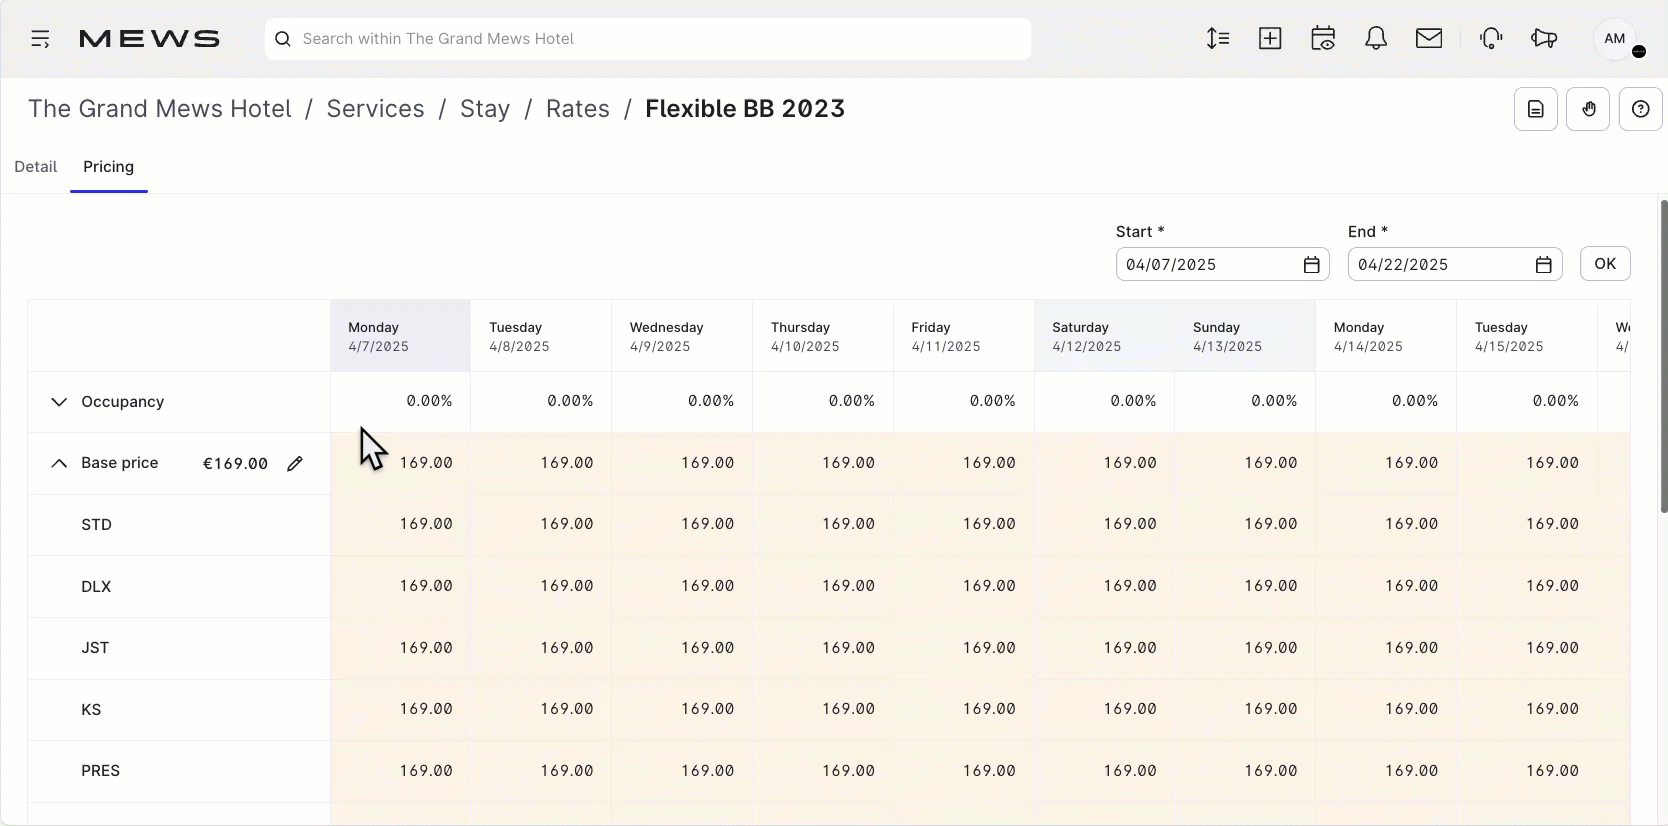Select the Pricing tab

(x=109, y=167)
